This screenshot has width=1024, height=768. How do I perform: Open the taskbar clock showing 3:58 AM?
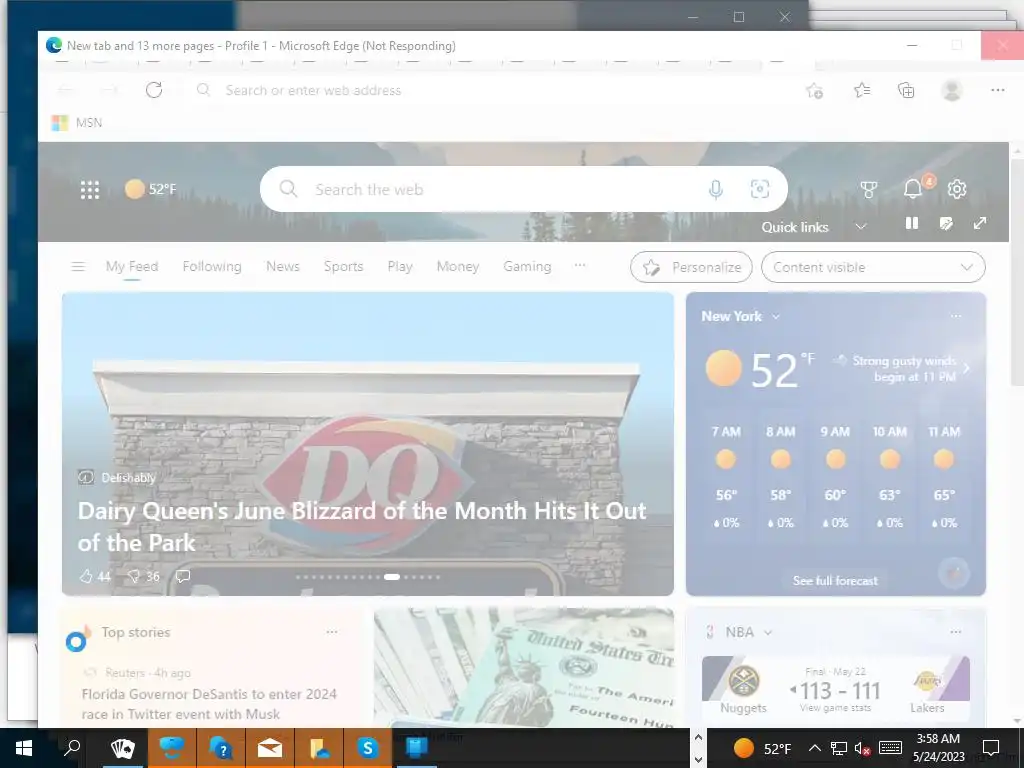(938, 748)
